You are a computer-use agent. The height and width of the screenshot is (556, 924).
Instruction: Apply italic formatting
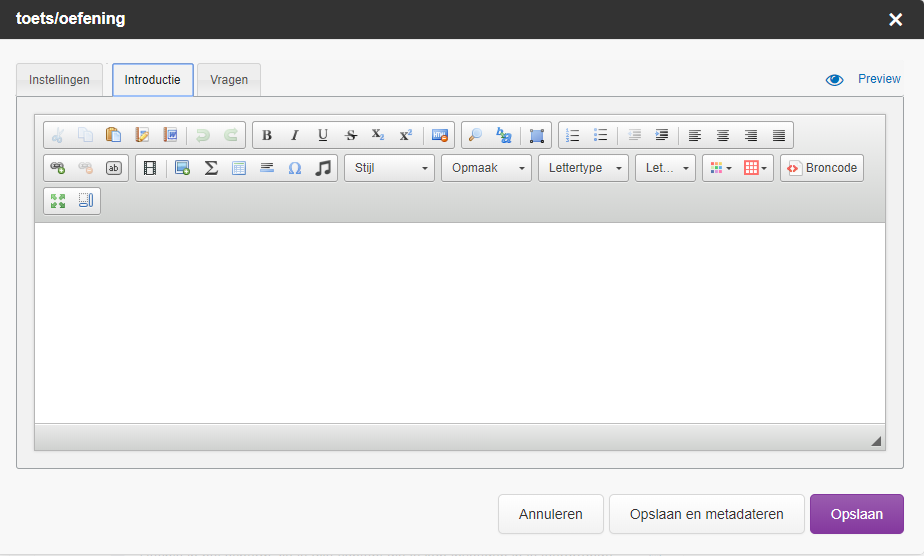[295, 136]
